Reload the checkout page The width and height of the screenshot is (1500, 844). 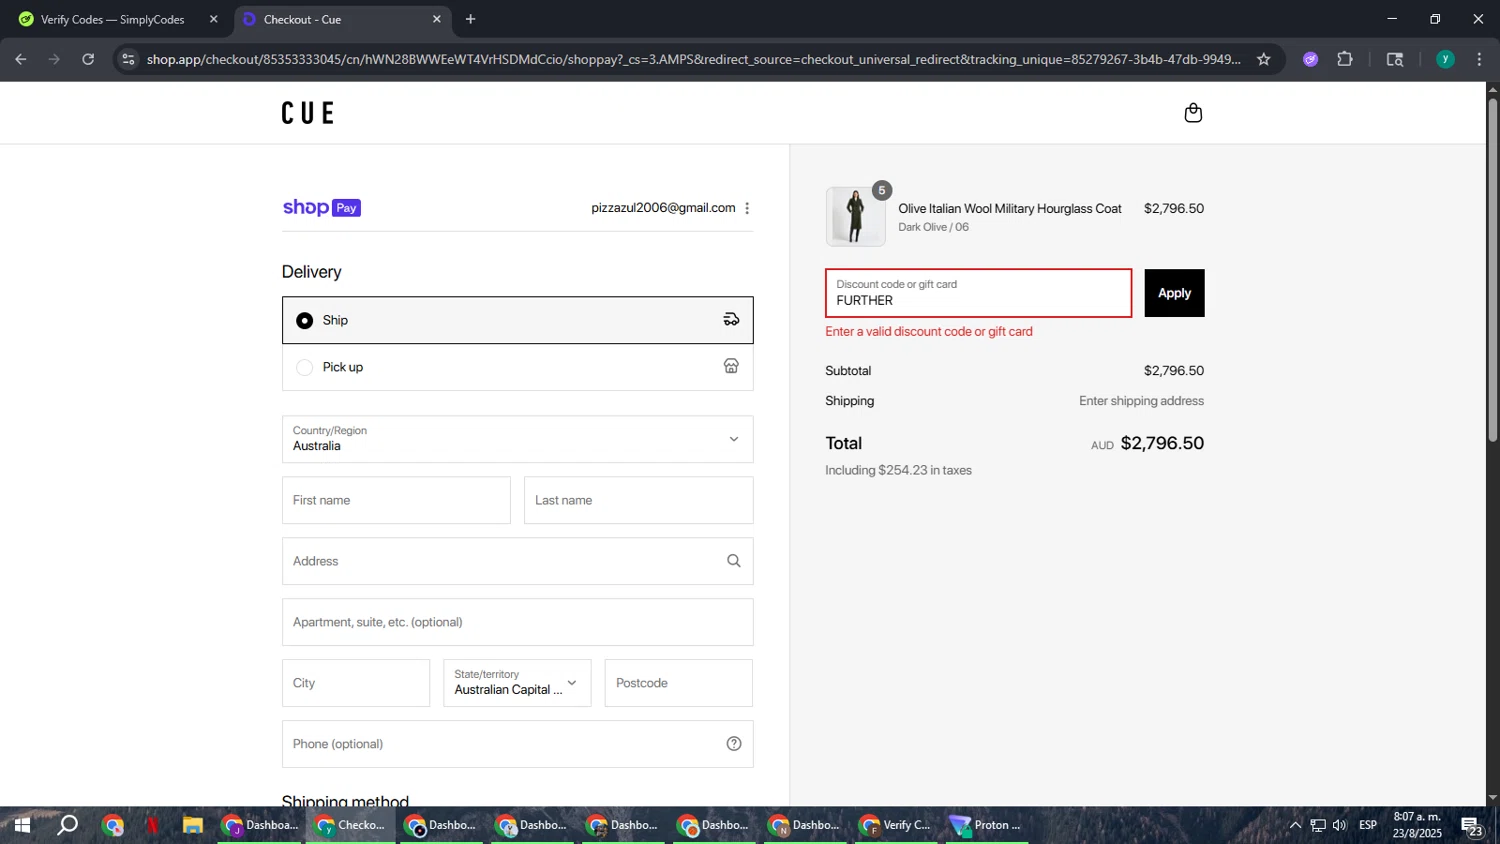pos(88,59)
